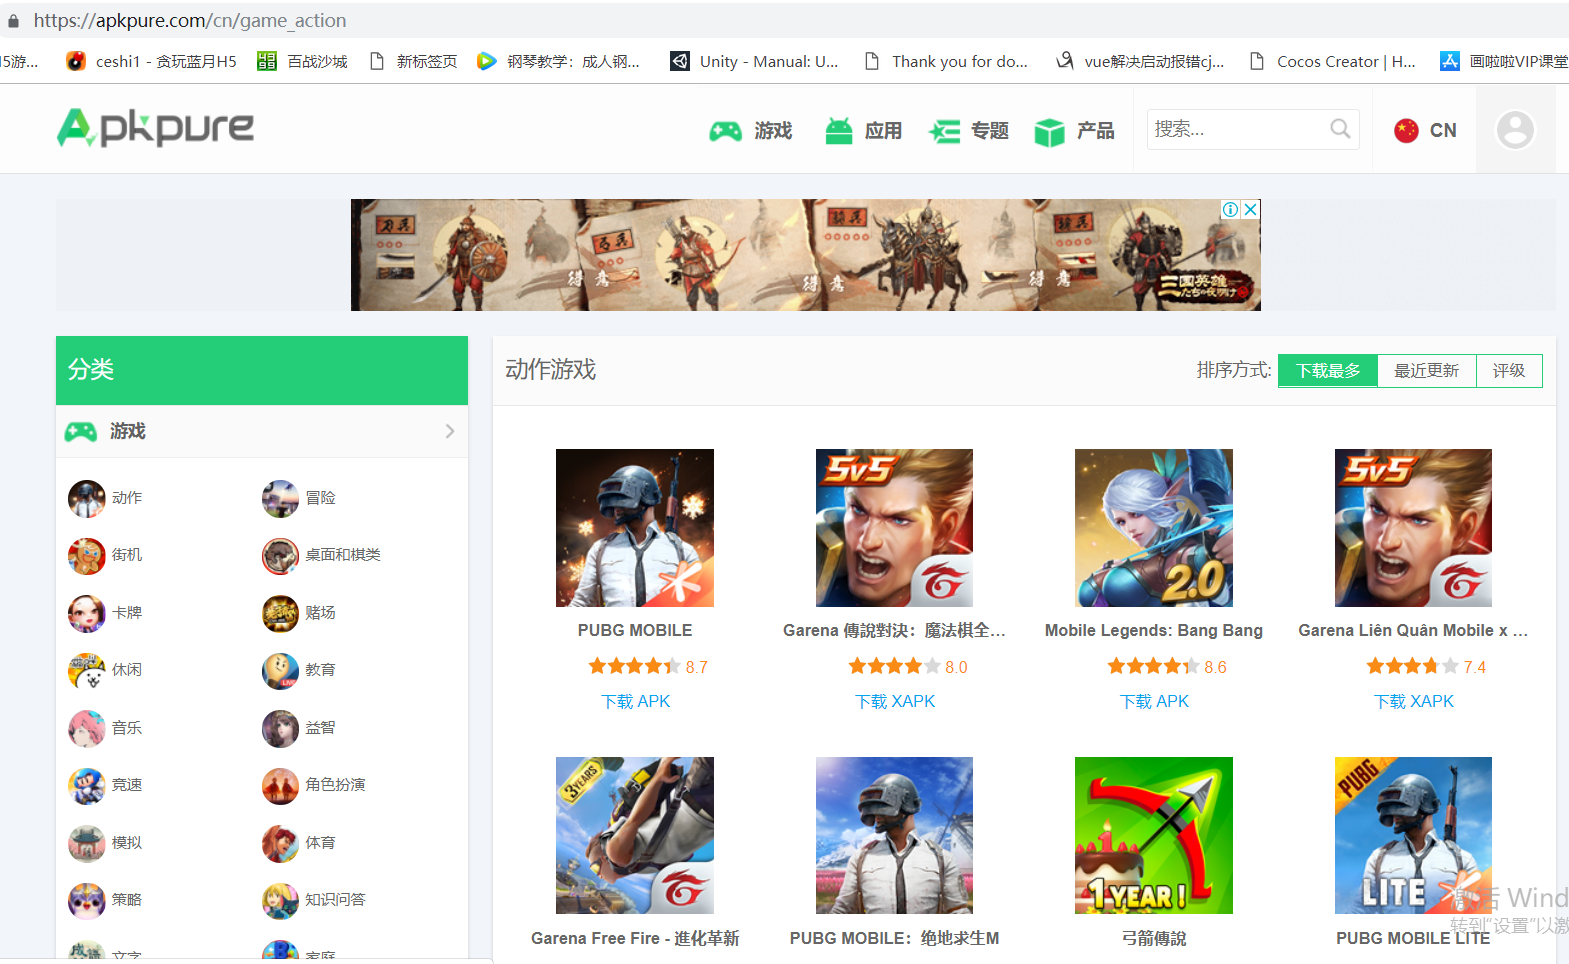Select the 动作 category icon
Screen dimensions: 1569x964
pyautogui.click(x=86, y=498)
